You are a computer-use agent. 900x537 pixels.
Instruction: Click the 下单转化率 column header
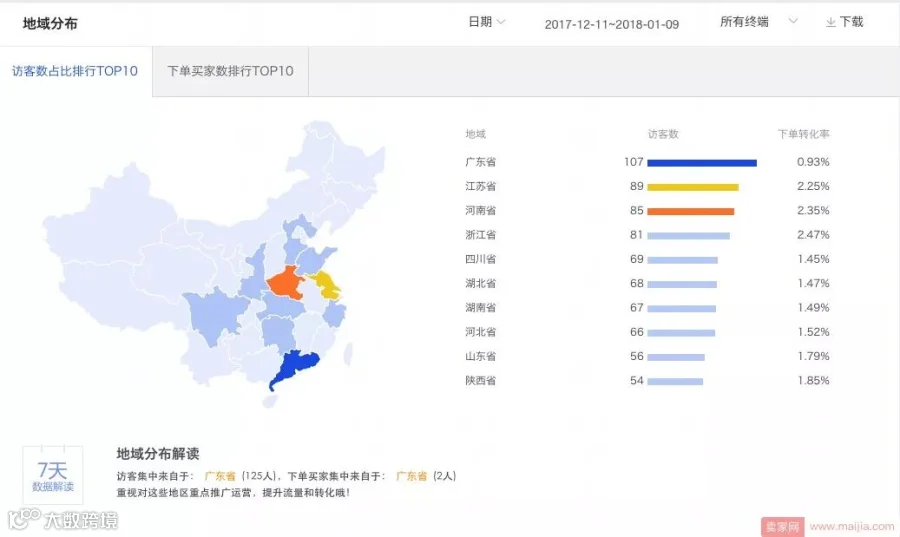[x=804, y=134]
